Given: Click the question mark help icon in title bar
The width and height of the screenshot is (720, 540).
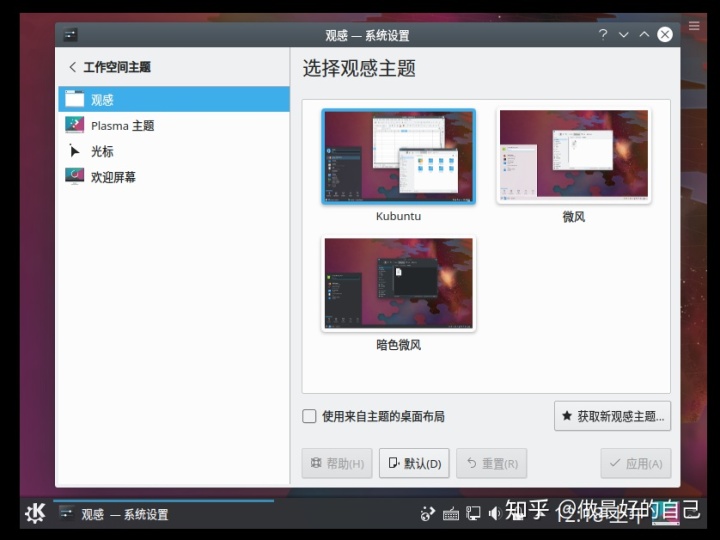Looking at the screenshot, I should (603, 34).
